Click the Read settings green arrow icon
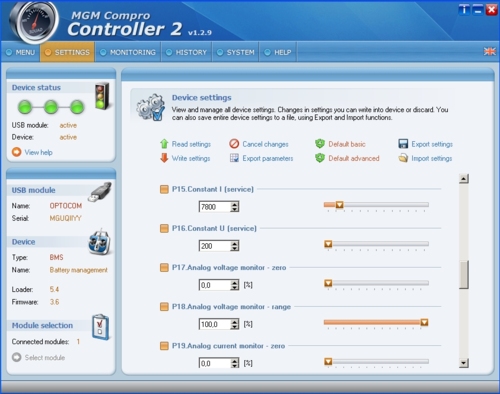The image size is (500, 394). point(164,144)
